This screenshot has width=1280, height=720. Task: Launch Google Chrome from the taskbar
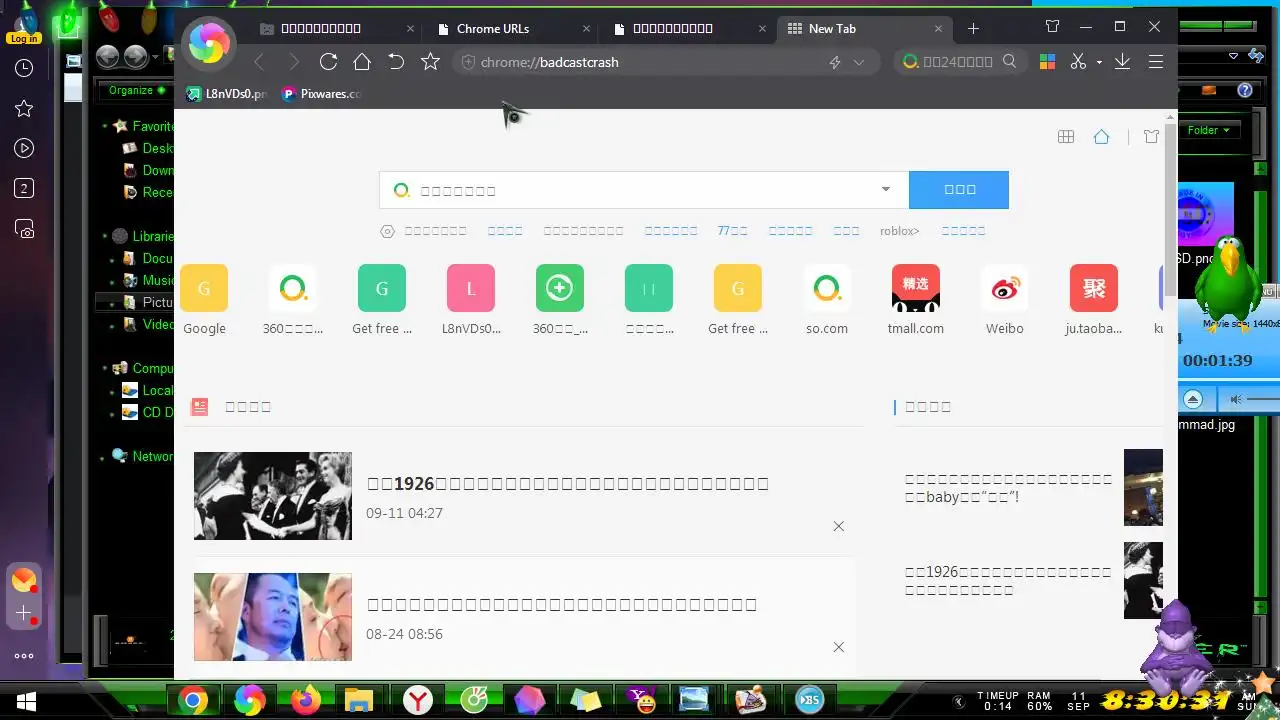point(194,700)
